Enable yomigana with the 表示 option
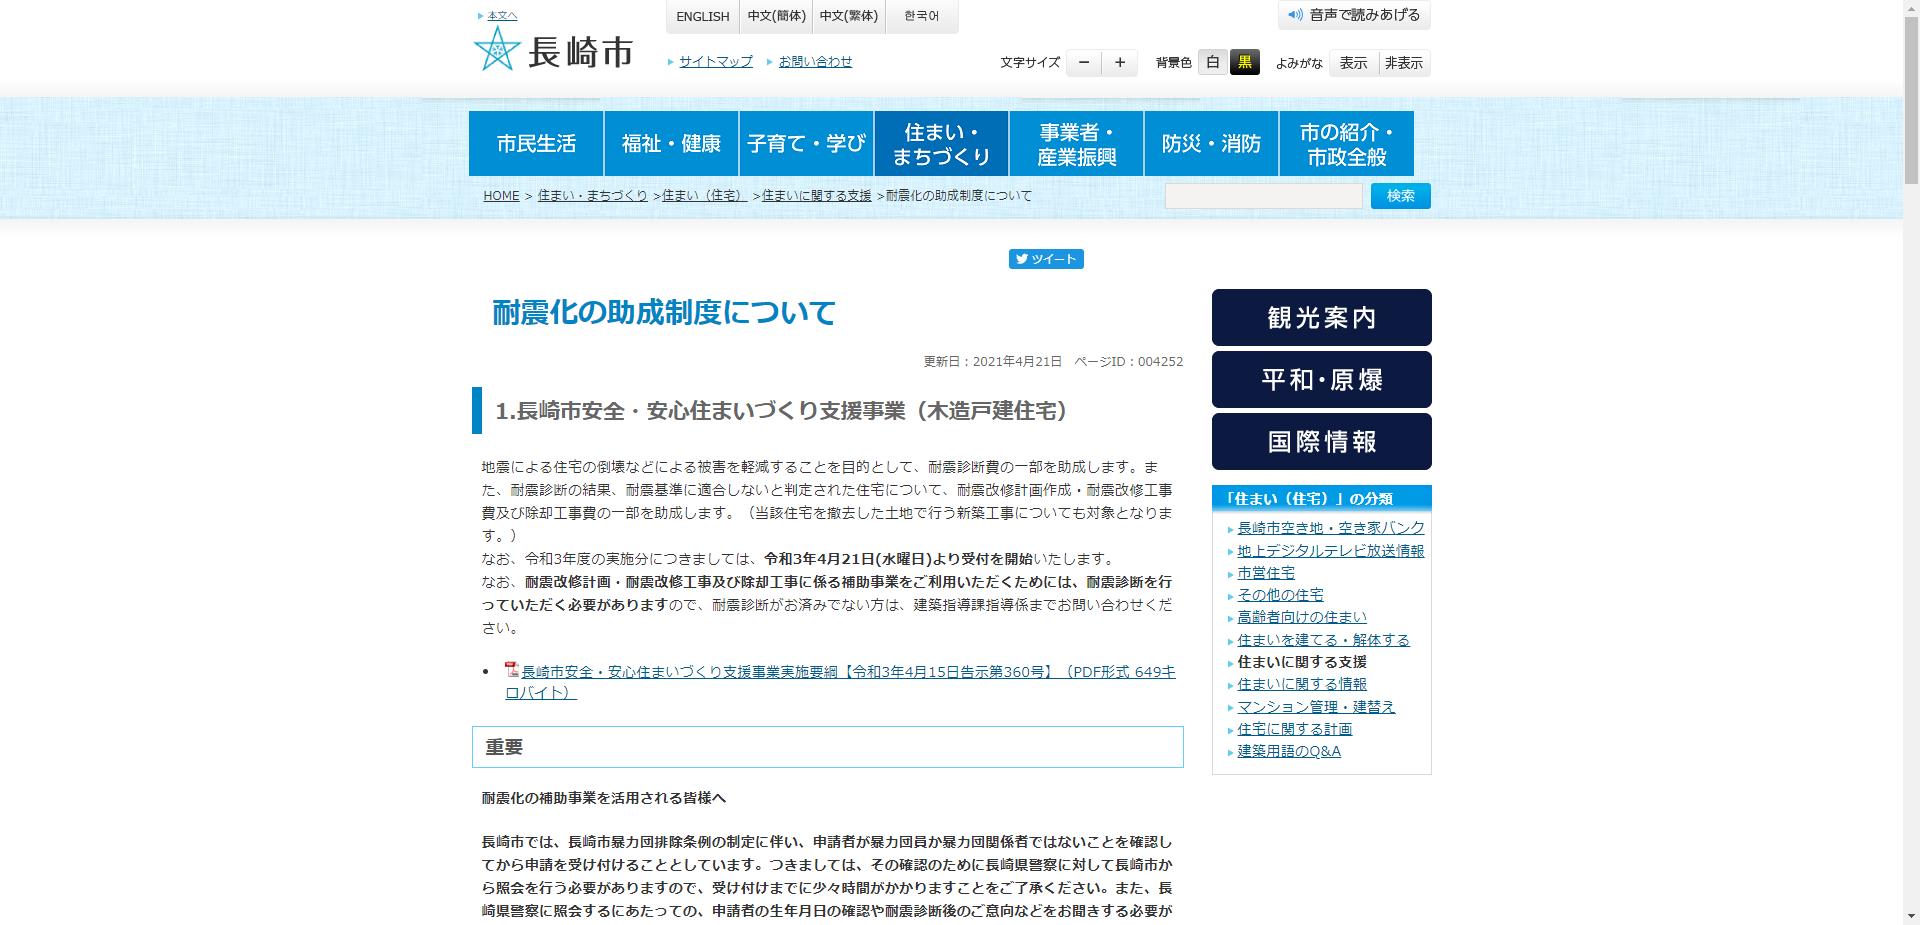 1352,62
